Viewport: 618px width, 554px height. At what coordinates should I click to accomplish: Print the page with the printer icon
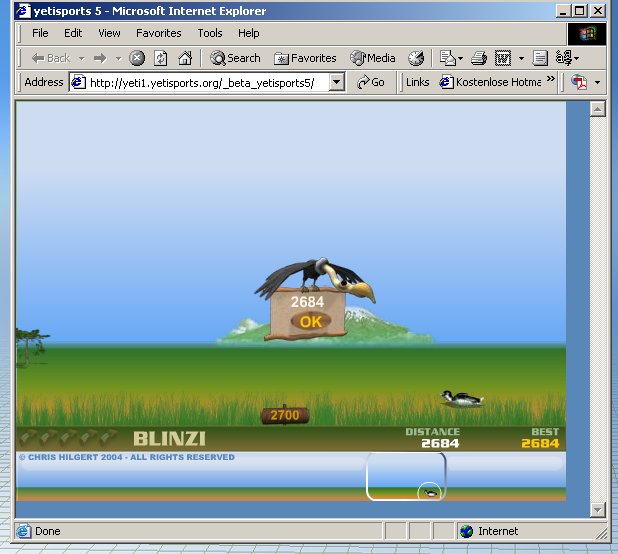pyautogui.click(x=479, y=58)
